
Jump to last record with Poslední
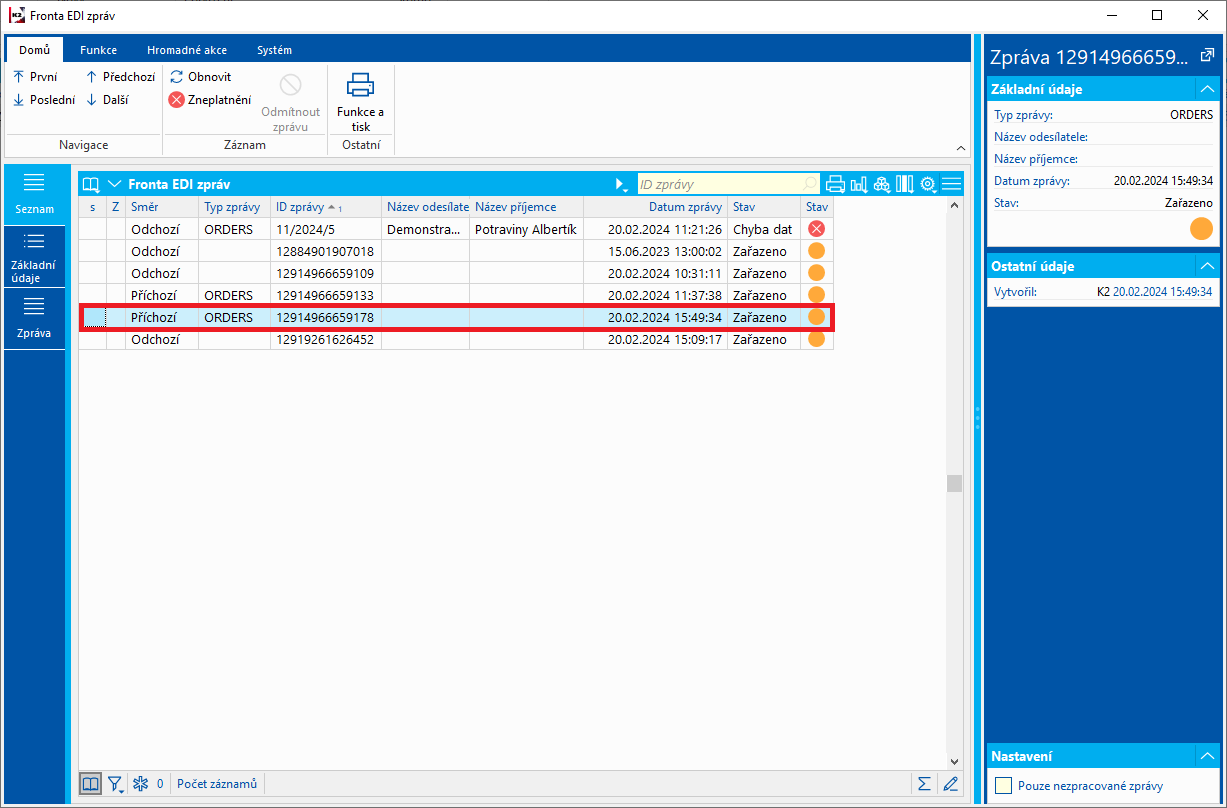(x=44, y=99)
